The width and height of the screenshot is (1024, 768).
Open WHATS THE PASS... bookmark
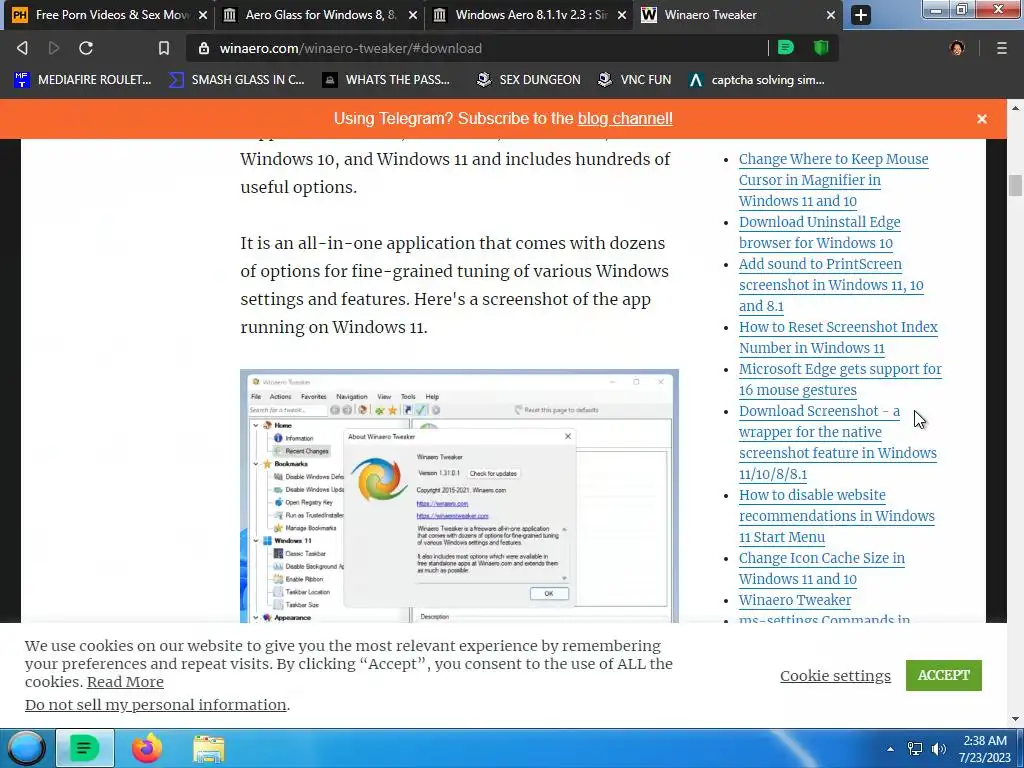[386, 80]
